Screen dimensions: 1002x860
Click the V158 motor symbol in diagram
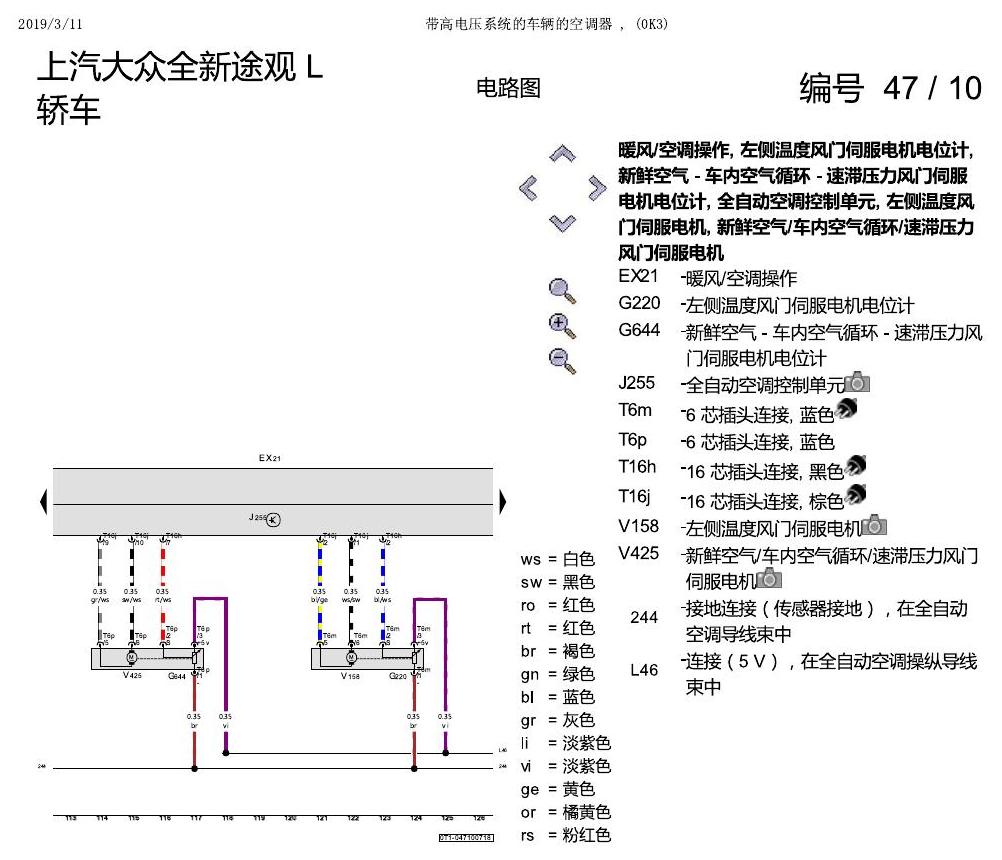coord(351,657)
